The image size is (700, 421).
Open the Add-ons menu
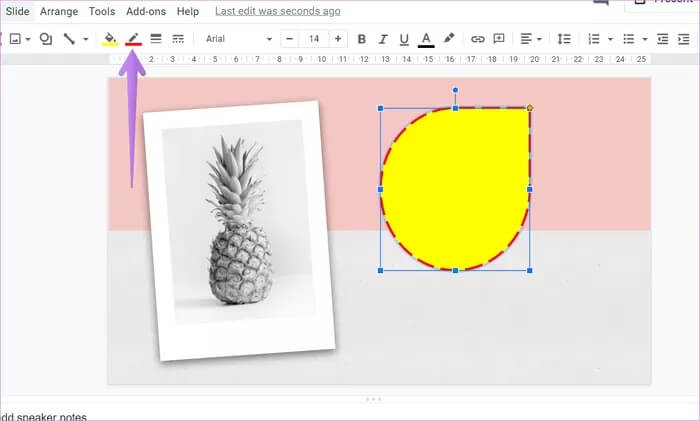coord(147,11)
